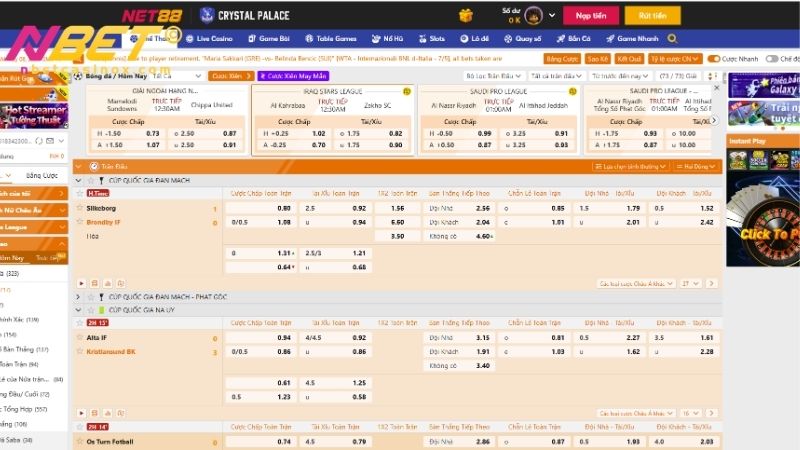Click the Bảng Cược button
The height and width of the screenshot is (450, 800).
[562, 59]
